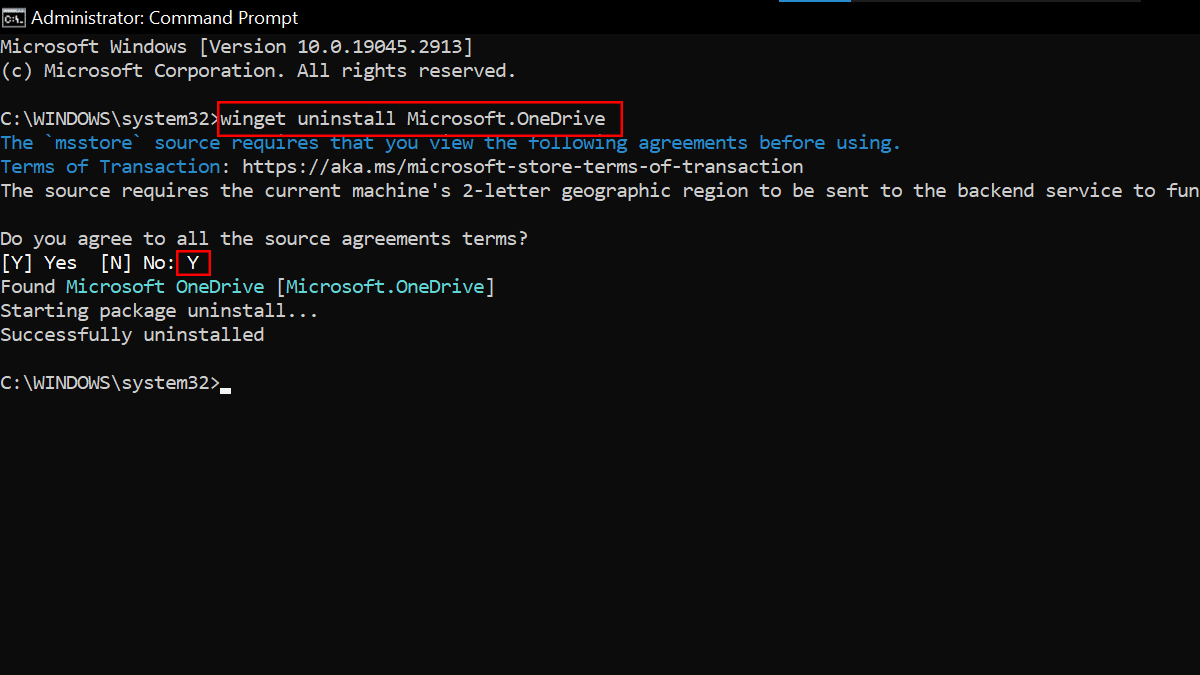Click the Command Prompt icon in title bar
1200x675 pixels.
(x=13, y=18)
